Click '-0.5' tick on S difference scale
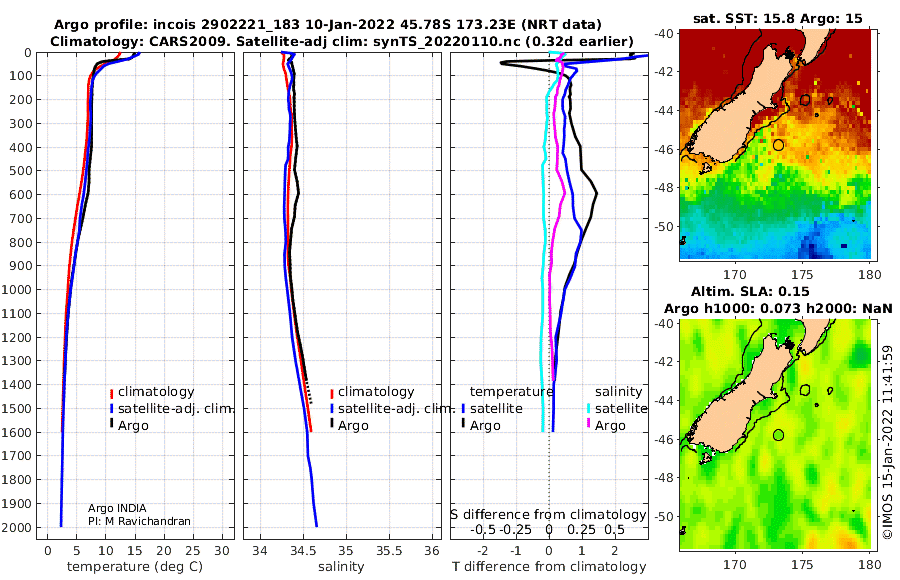 coord(483,530)
